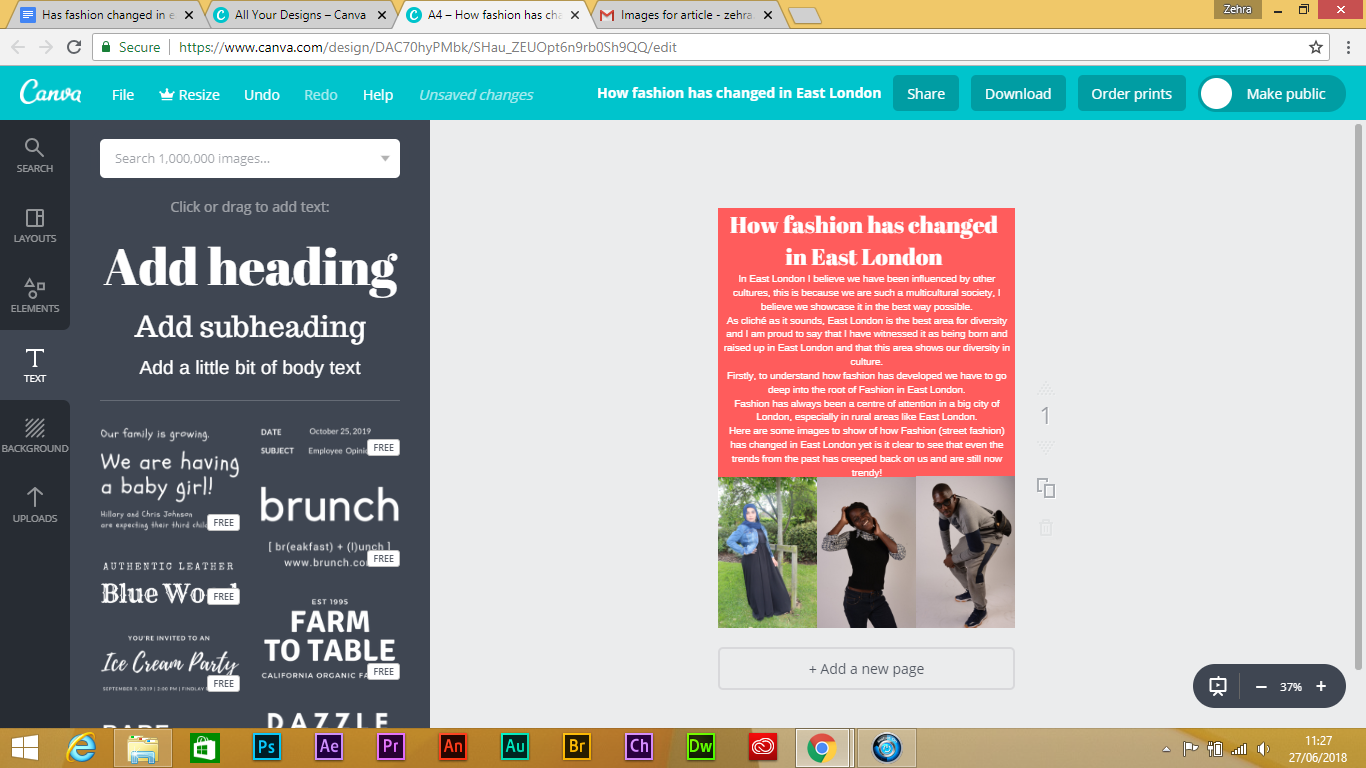
Task: Open the Background sidebar panel
Action: click(x=35, y=435)
